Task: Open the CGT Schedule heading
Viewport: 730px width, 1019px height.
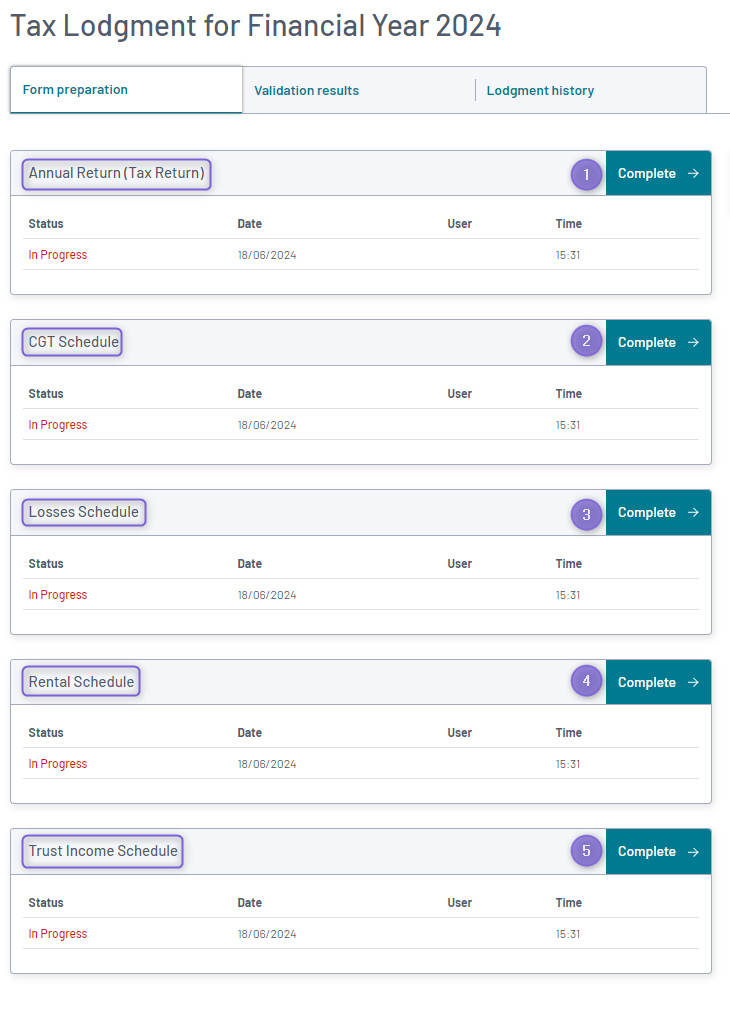Action: [x=73, y=342]
